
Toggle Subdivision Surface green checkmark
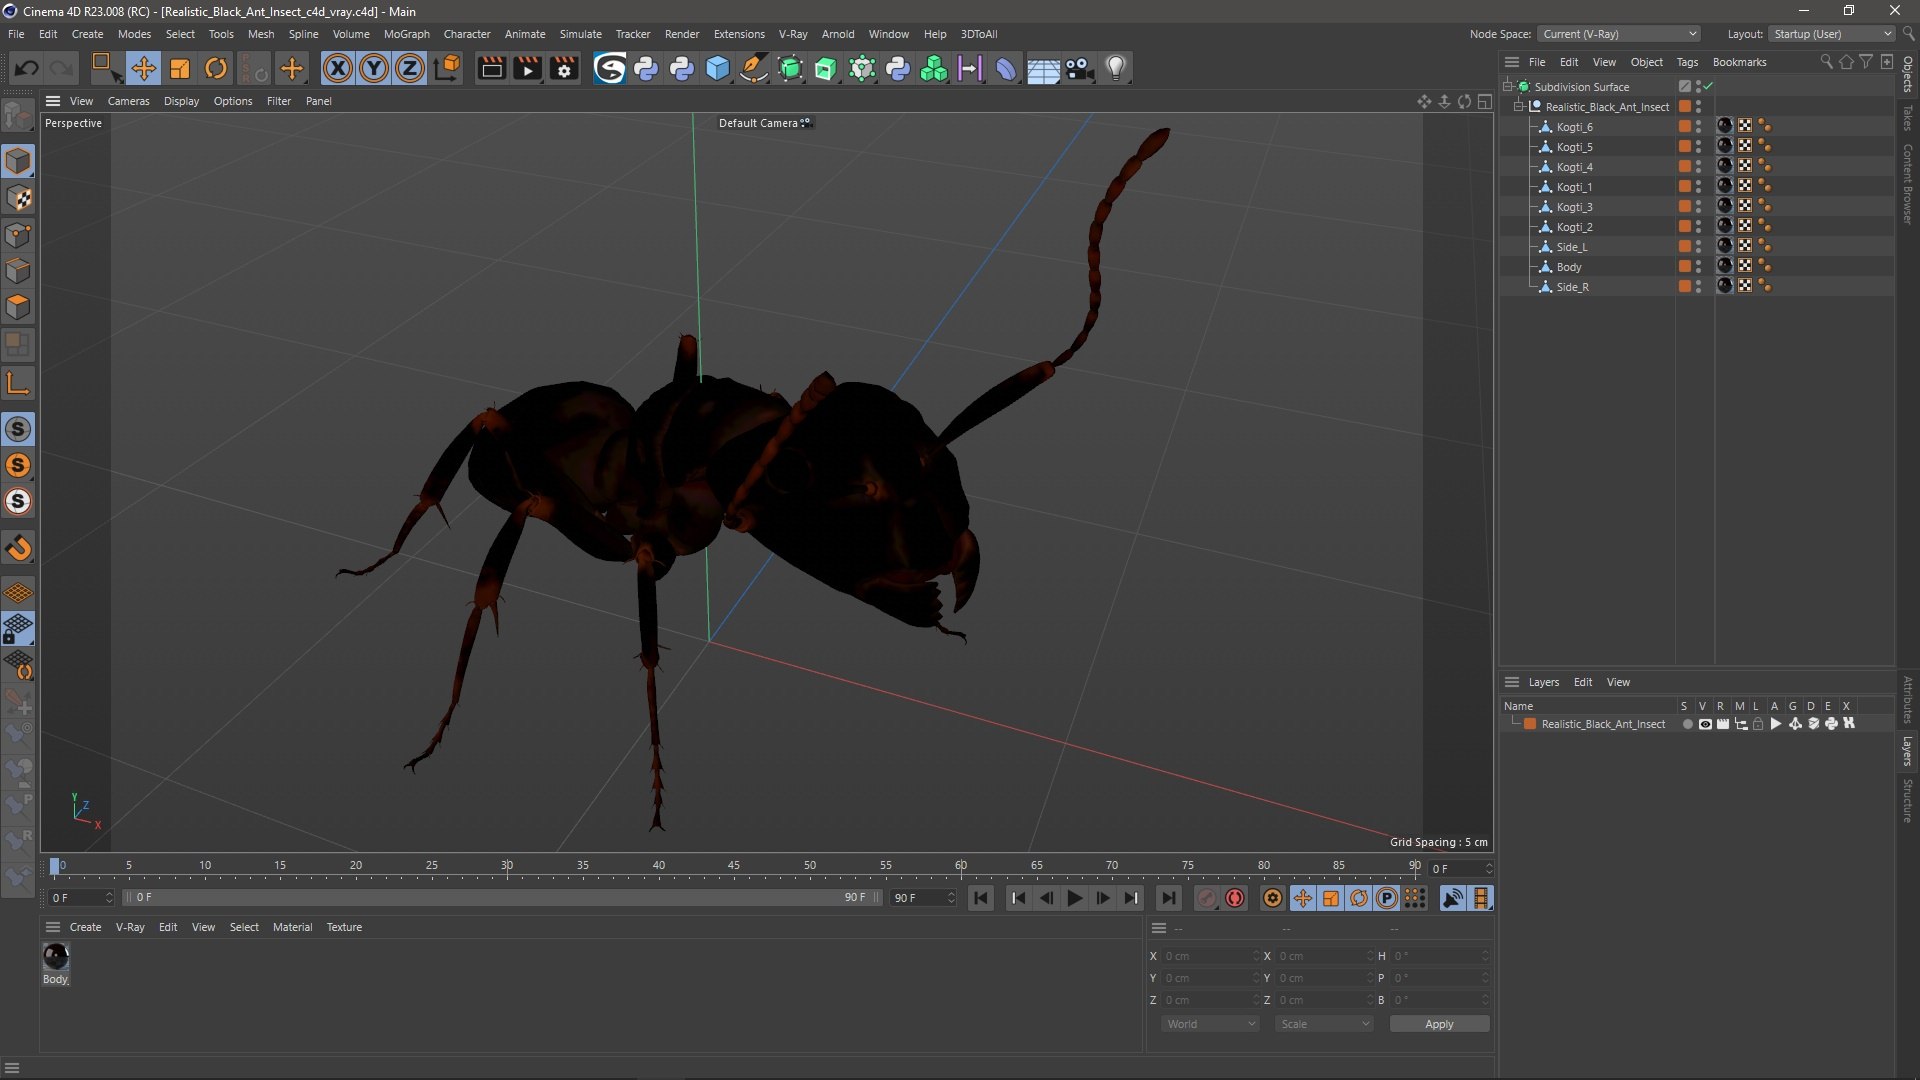tap(1708, 86)
